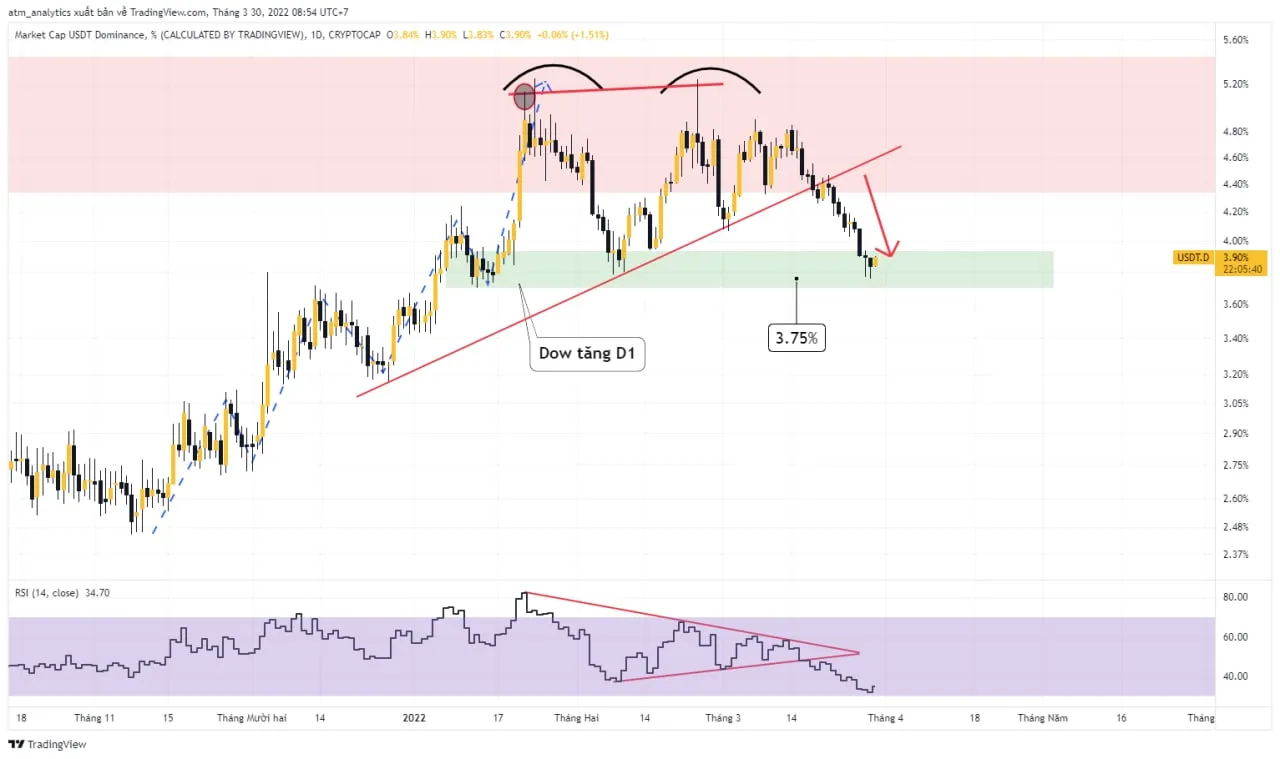
Task: Click the RSI 40.00 scale label
Action: (x=1234, y=676)
